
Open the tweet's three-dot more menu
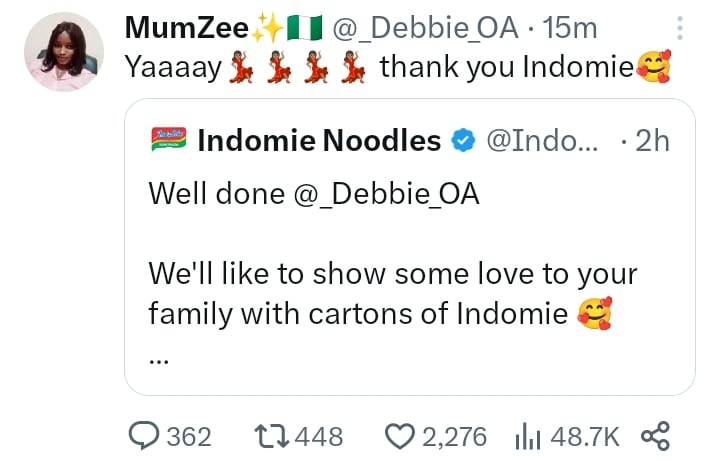[x=682, y=29]
